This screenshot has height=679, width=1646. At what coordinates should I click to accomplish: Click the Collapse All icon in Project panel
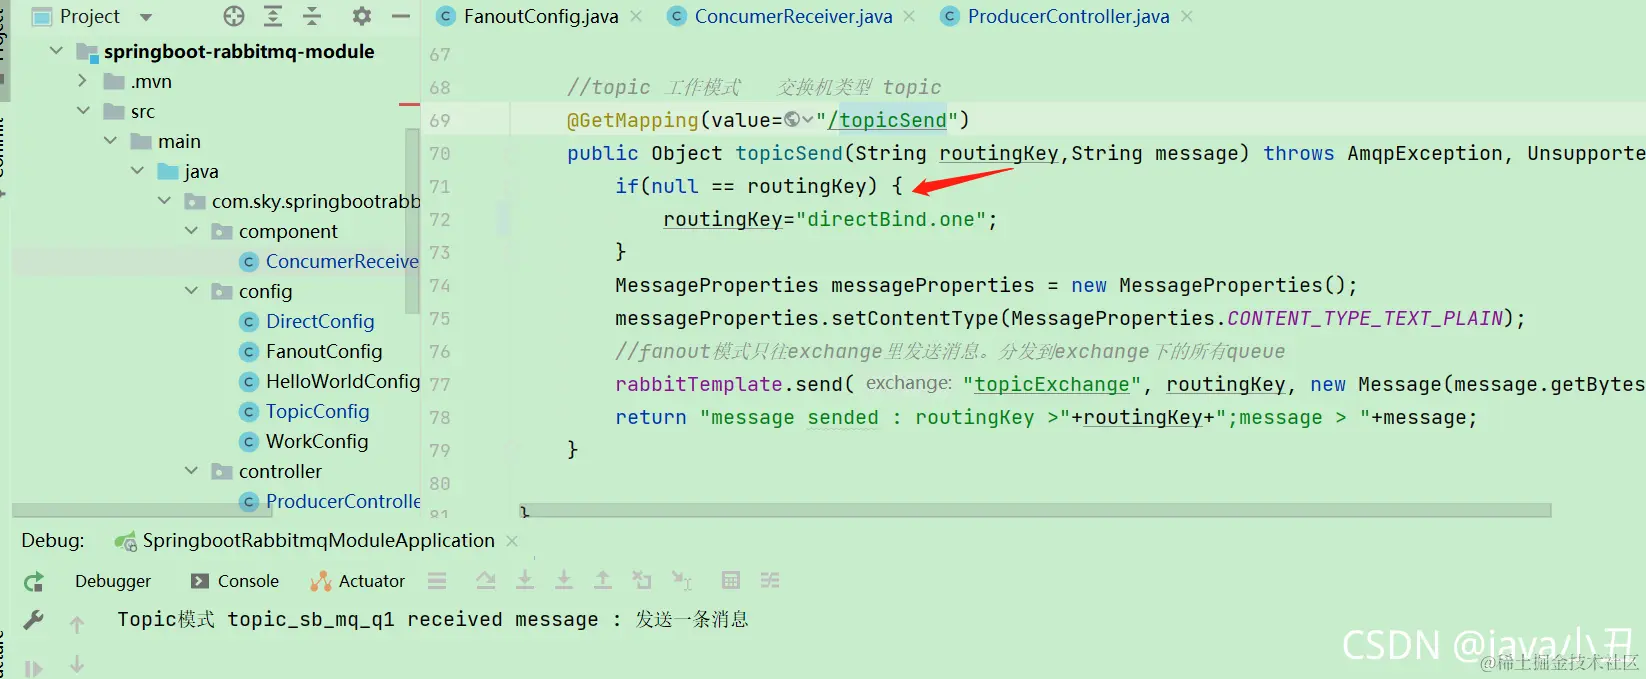point(312,16)
